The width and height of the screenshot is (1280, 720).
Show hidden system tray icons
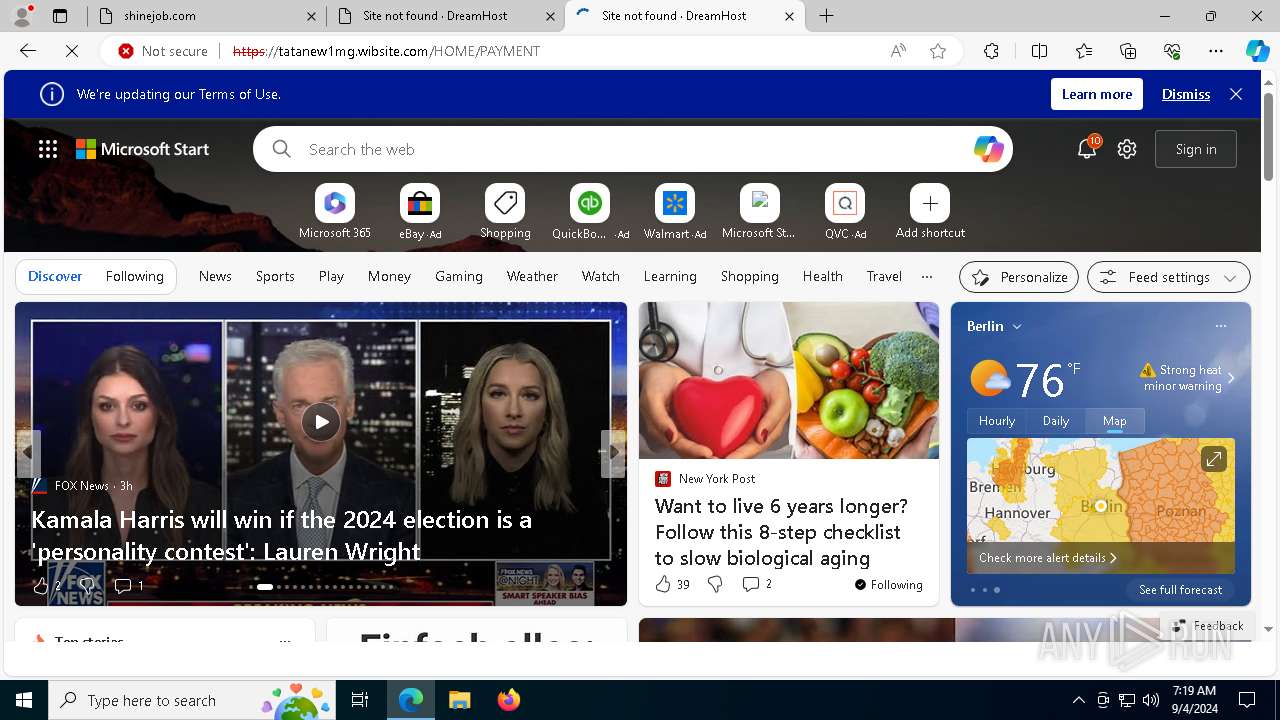click(1078, 700)
